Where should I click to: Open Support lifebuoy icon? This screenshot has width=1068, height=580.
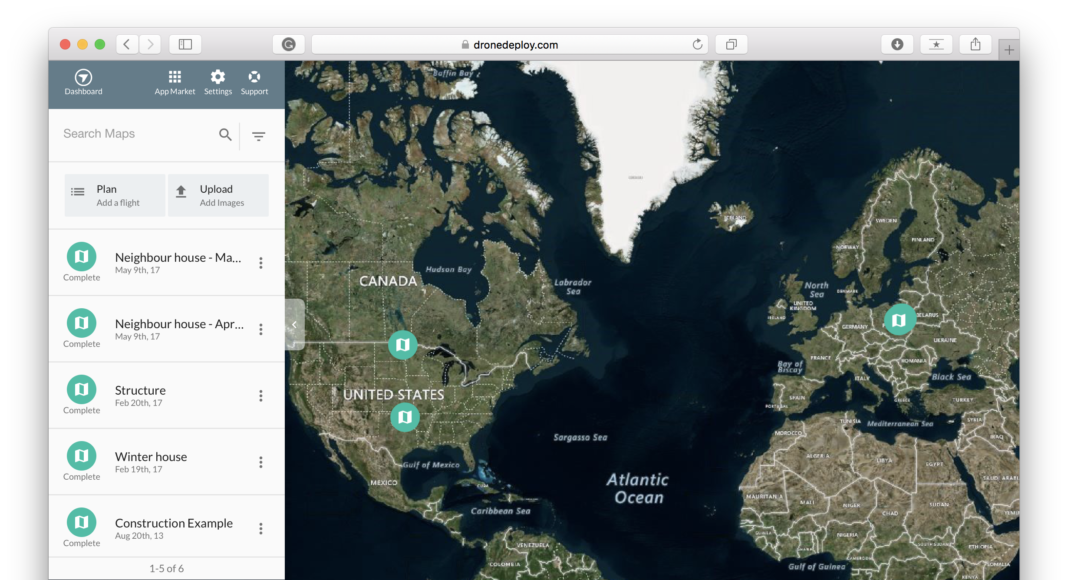pyautogui.click(x=254, y=77)
